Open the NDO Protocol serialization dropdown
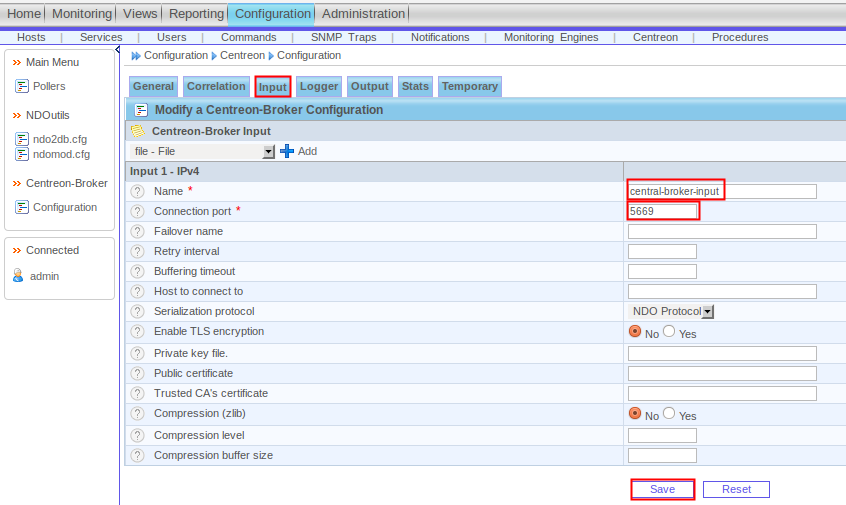This screenshot has height=505, width=846. 671,311
